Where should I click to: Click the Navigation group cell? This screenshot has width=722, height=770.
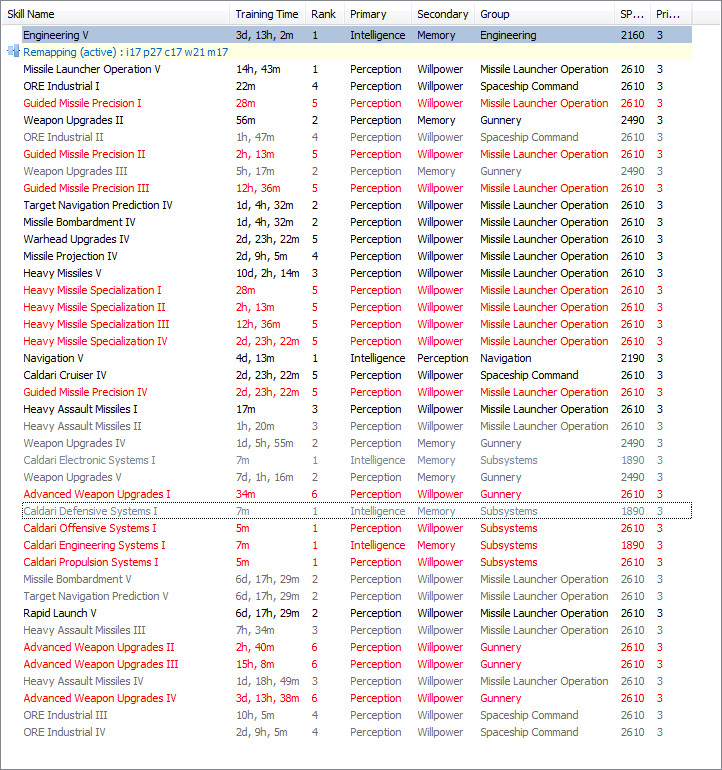click(x=506, y=358)
